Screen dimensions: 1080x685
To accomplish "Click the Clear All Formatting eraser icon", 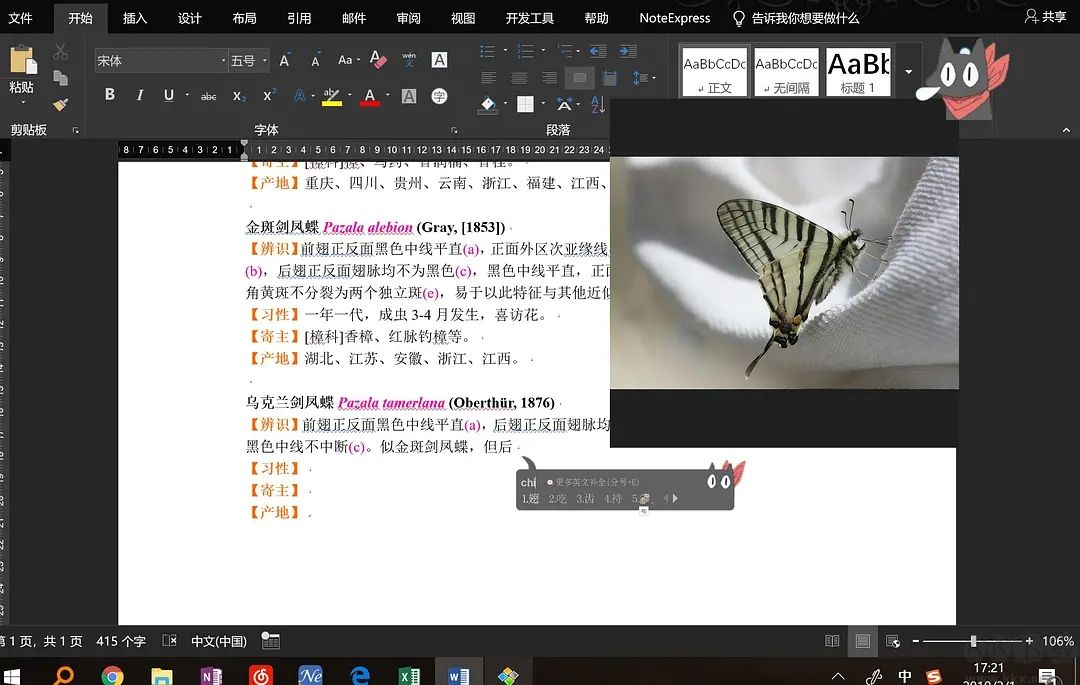I will click(378, 60).
